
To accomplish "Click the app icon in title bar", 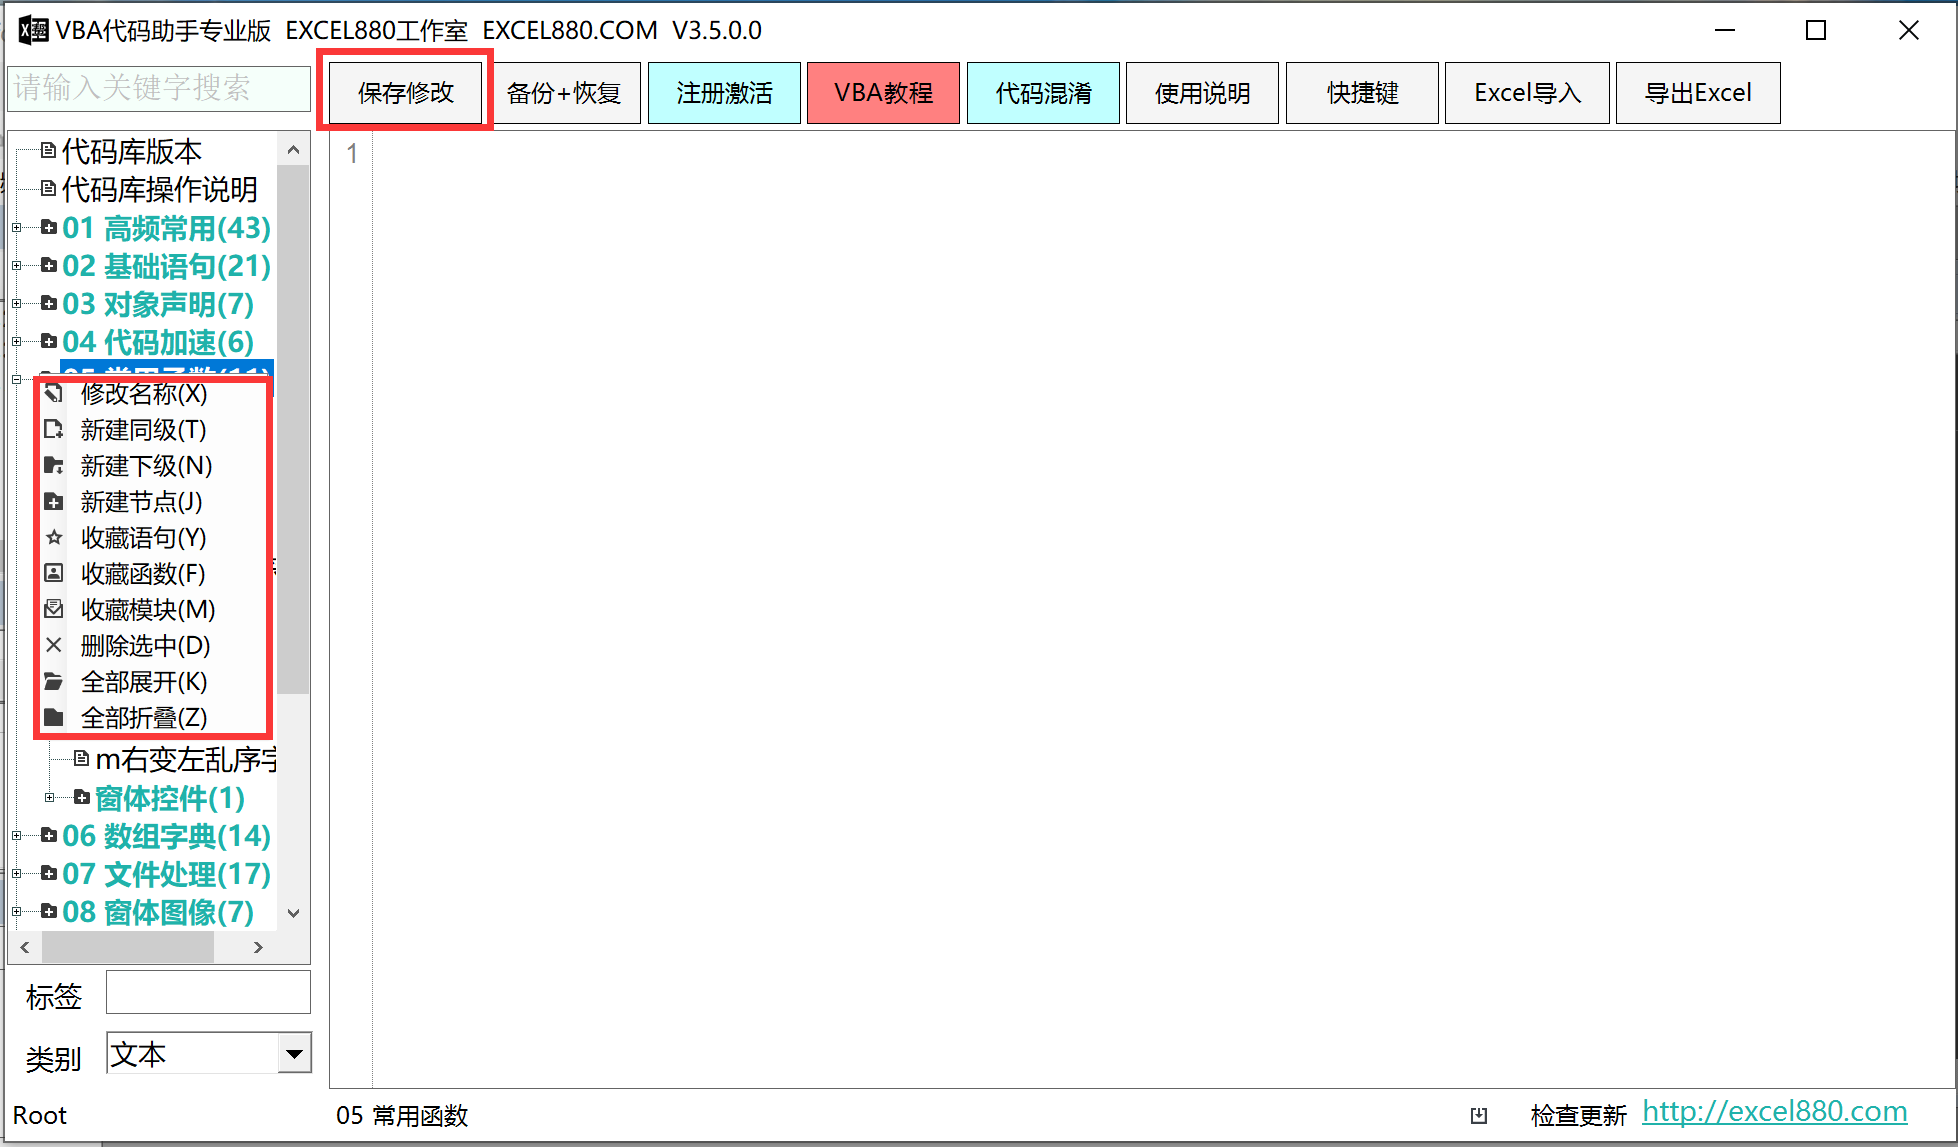I will coord(33,30).
